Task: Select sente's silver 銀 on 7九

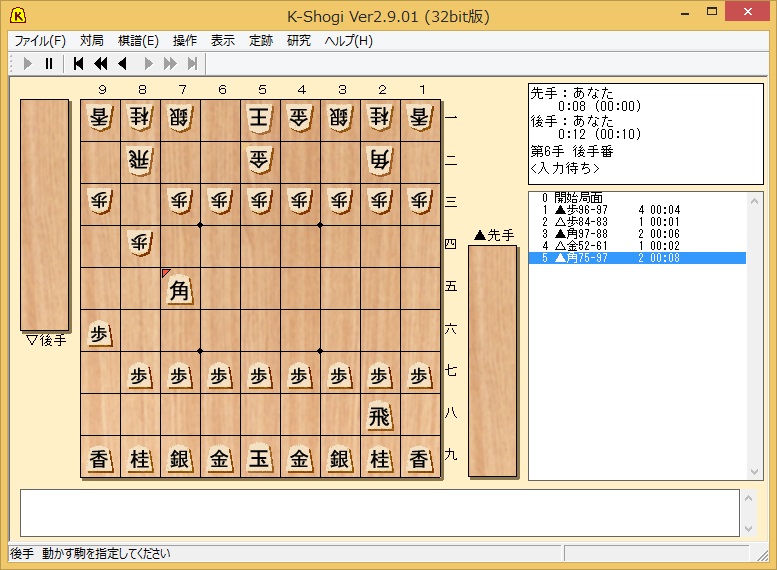Action: pos(180,457)
